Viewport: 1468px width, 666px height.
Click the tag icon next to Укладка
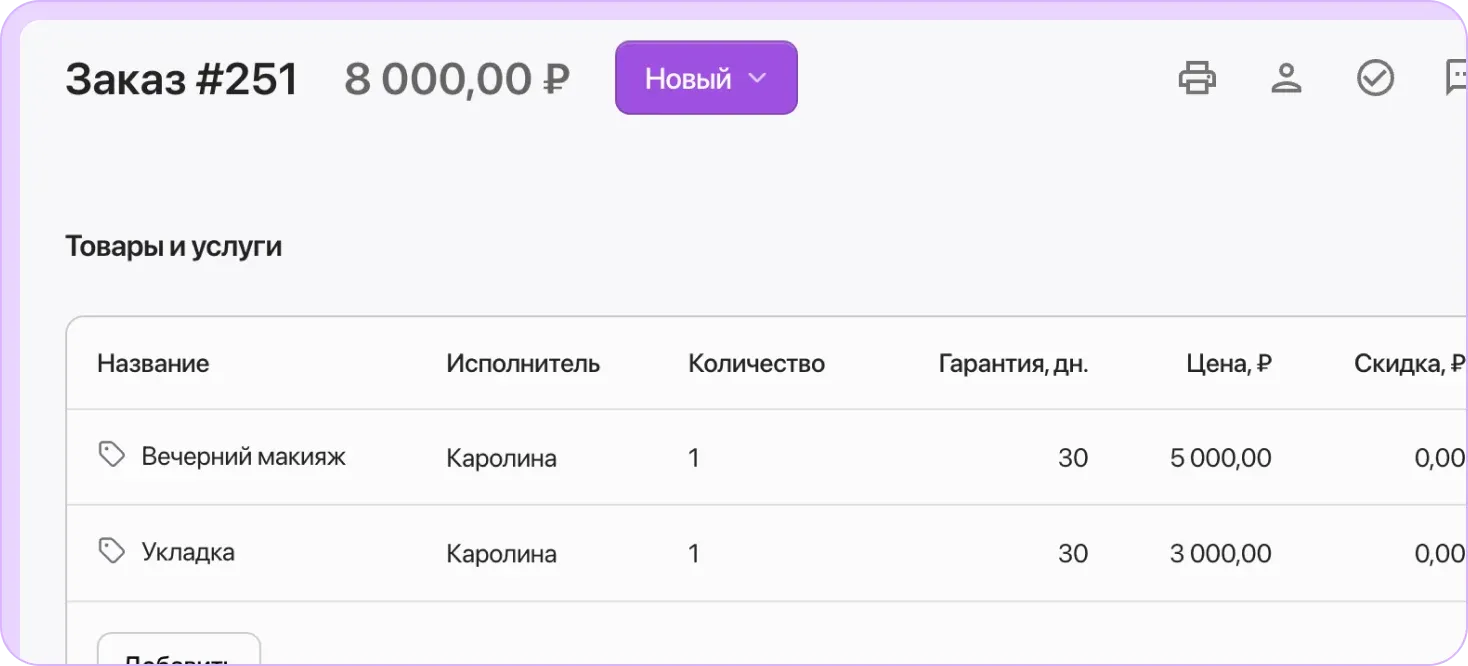coord(110,551)
